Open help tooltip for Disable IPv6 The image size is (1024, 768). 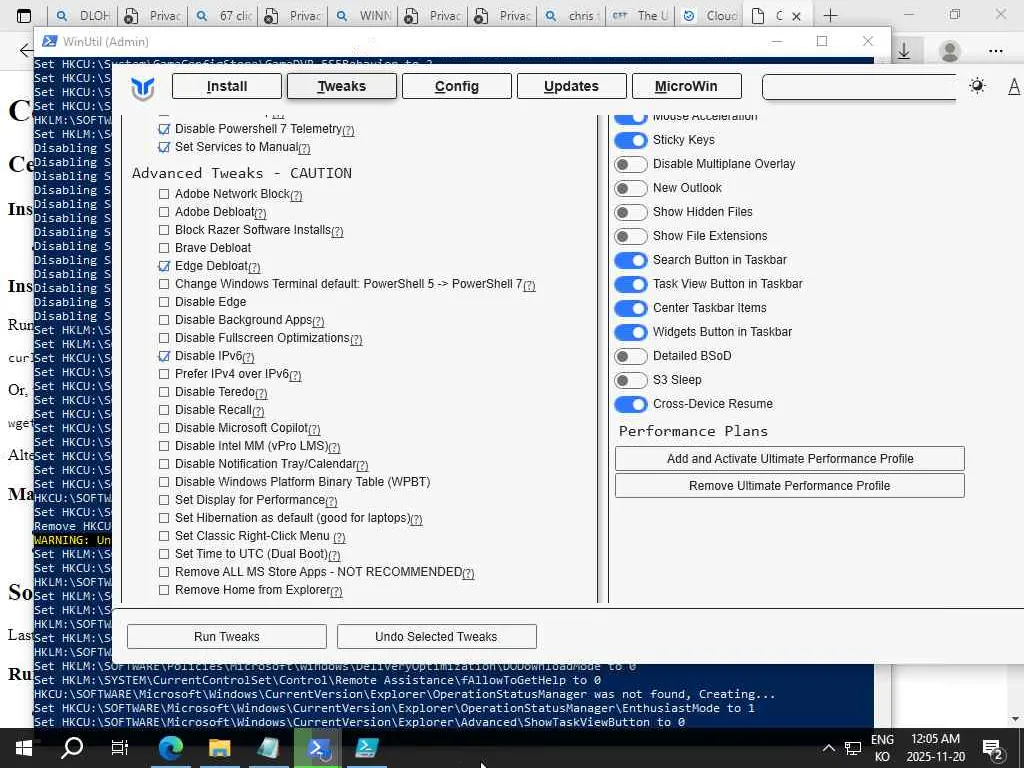coord(248,357)
